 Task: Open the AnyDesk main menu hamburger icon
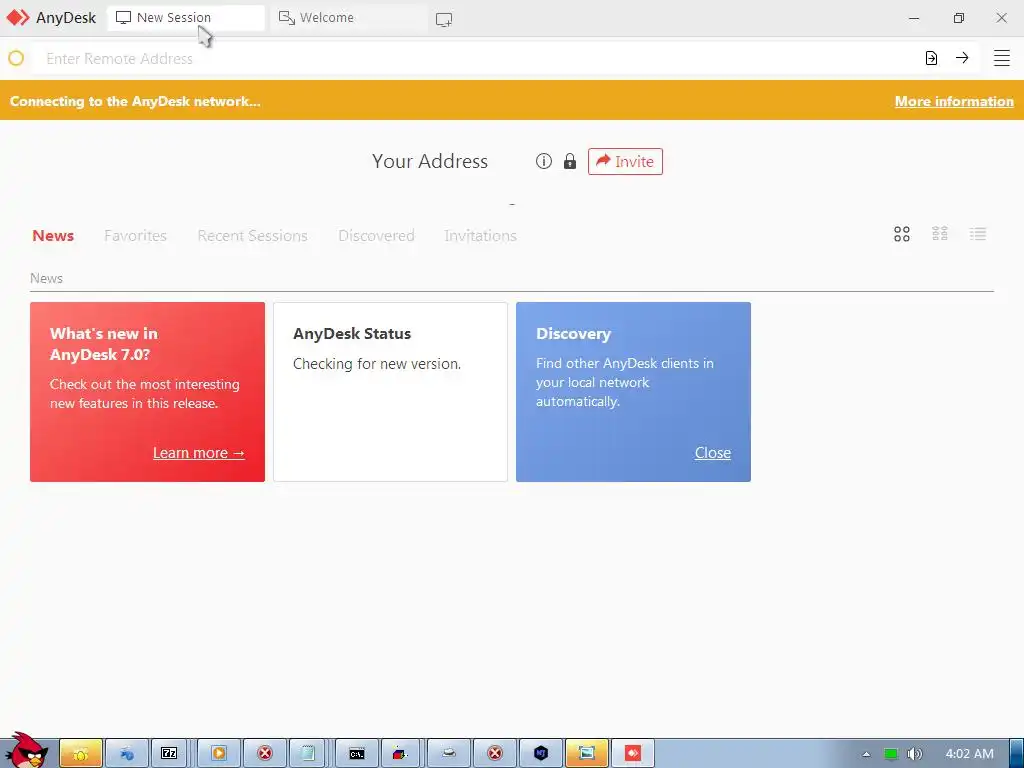click(x=1001, y=58)
